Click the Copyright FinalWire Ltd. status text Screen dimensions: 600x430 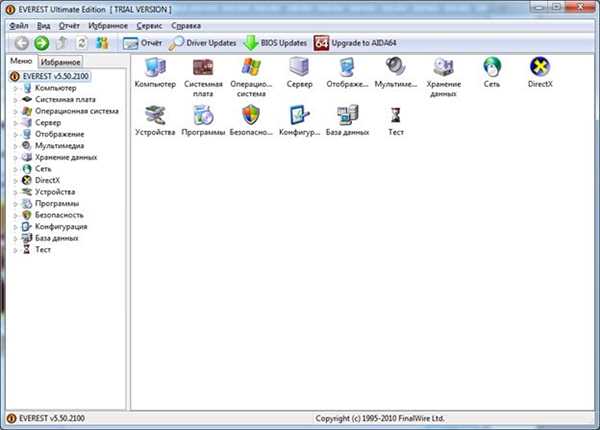pos(380,418)
